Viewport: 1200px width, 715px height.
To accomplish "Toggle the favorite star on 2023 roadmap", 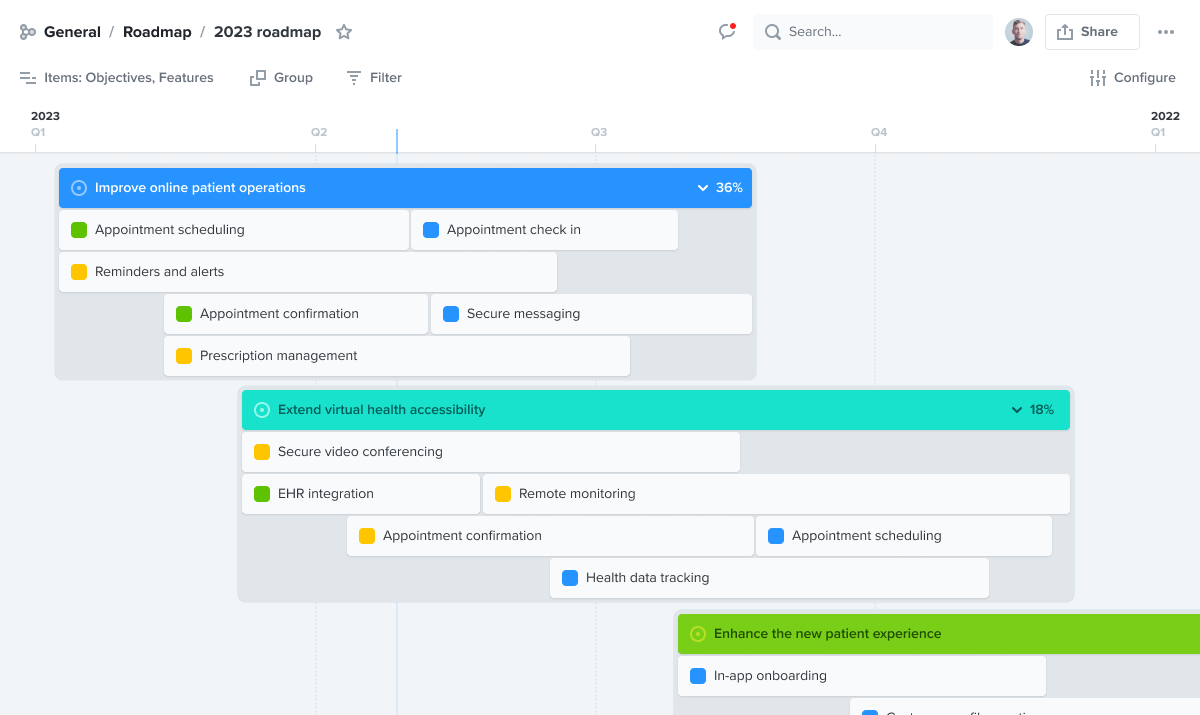I will pos(343,31).
